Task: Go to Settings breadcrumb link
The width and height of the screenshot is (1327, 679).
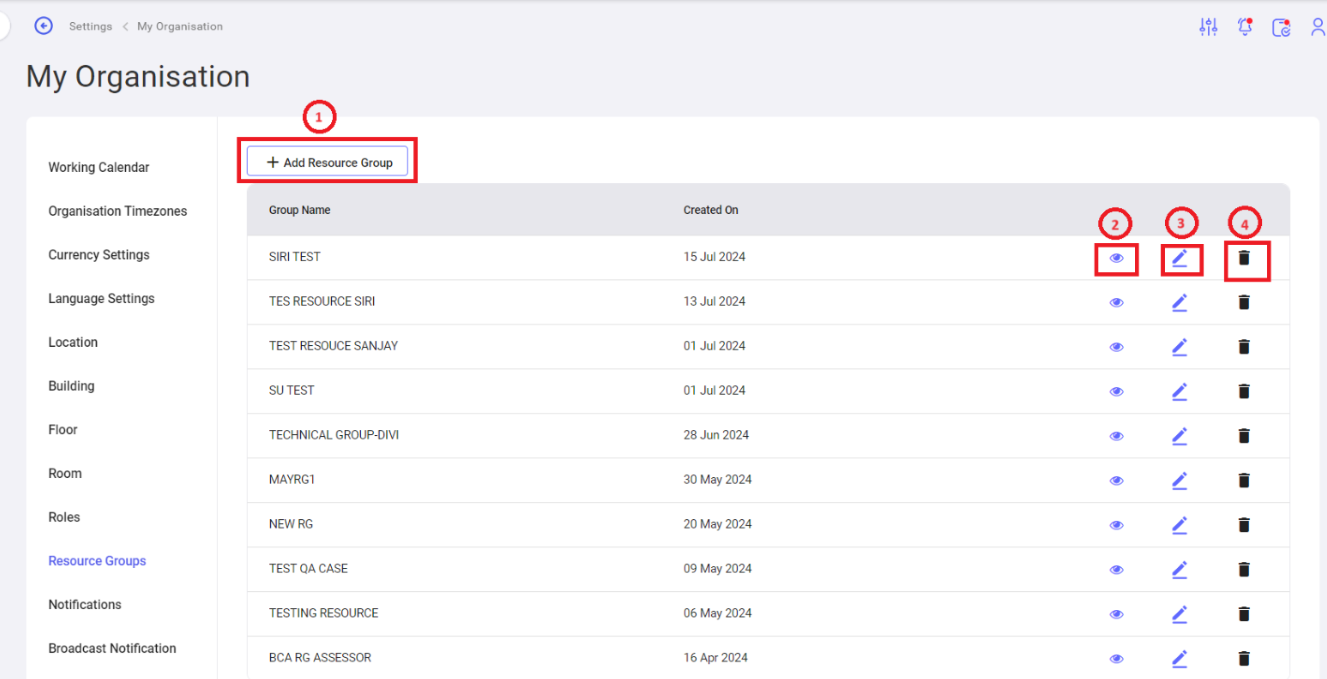Action: click(x=90, y=26)
